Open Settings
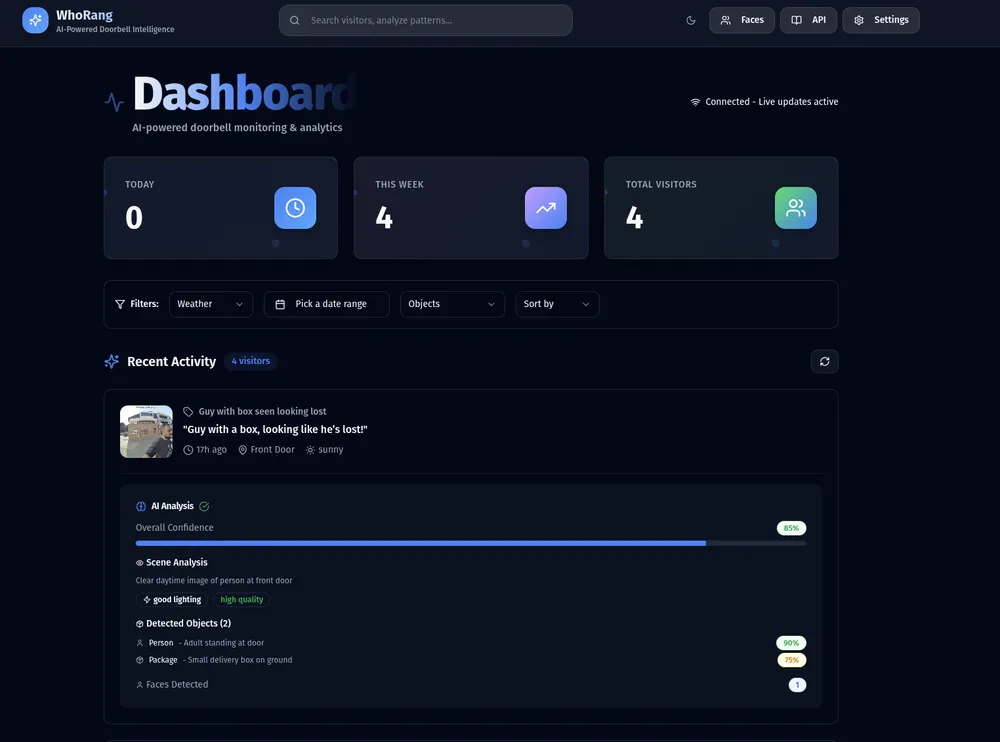The image size is (1000, 742). (881, 20)
